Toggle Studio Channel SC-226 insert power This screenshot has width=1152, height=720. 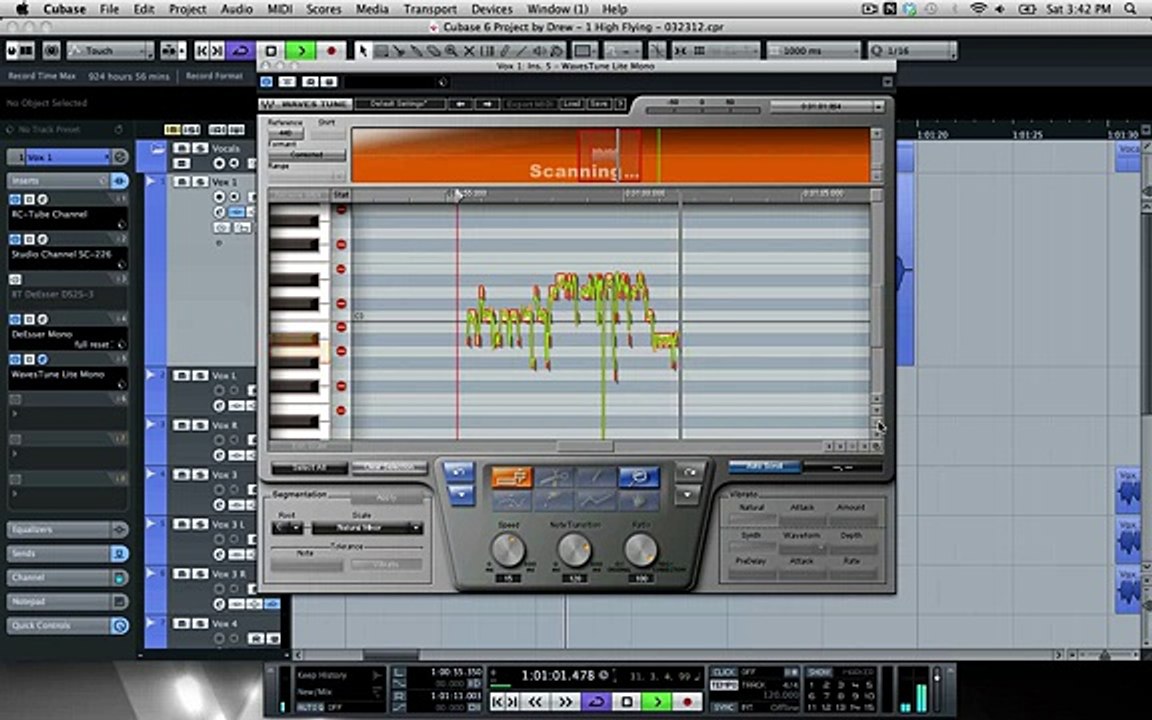[15, 240]
